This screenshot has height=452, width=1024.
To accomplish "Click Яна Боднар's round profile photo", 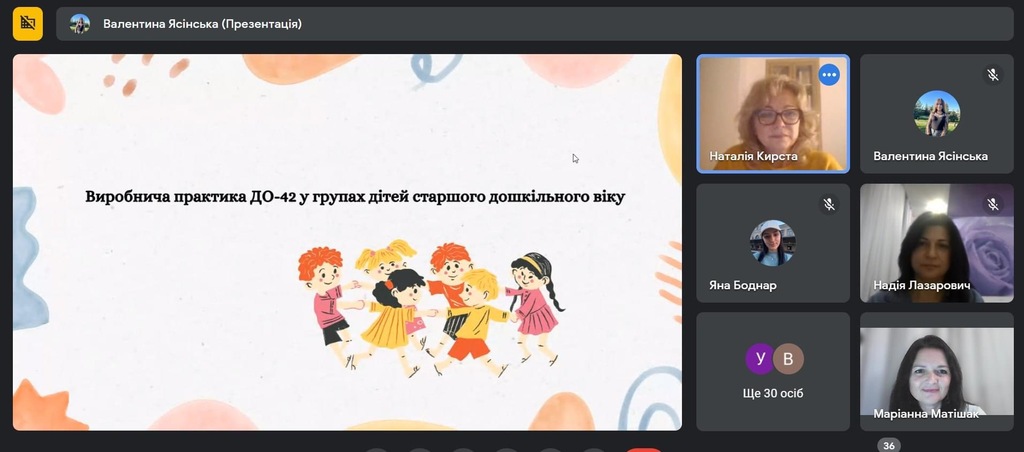I will (x=773, y=242).
